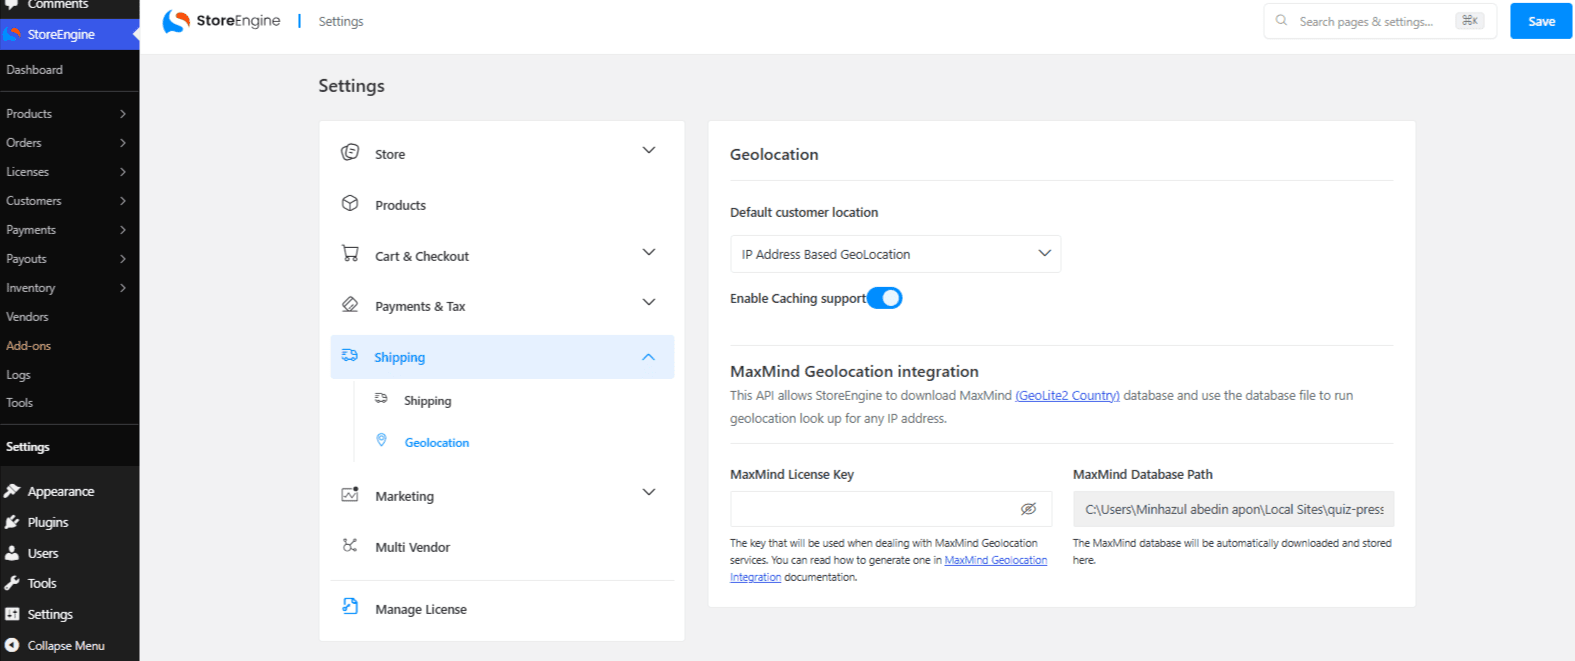Click the Geolocation panel heading
This screenshot has height=661, width=1575.
[774, 154]
